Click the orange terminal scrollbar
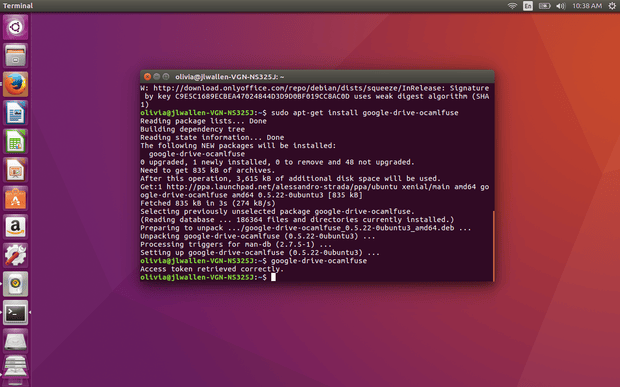Screen dimensions: 620x387 (493, 246)
